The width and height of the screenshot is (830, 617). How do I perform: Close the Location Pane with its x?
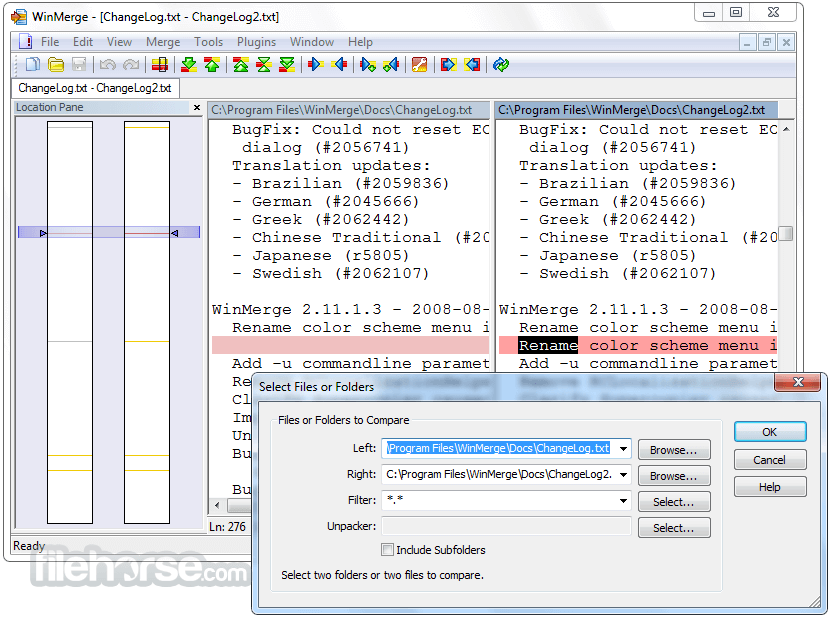[197, 107]
